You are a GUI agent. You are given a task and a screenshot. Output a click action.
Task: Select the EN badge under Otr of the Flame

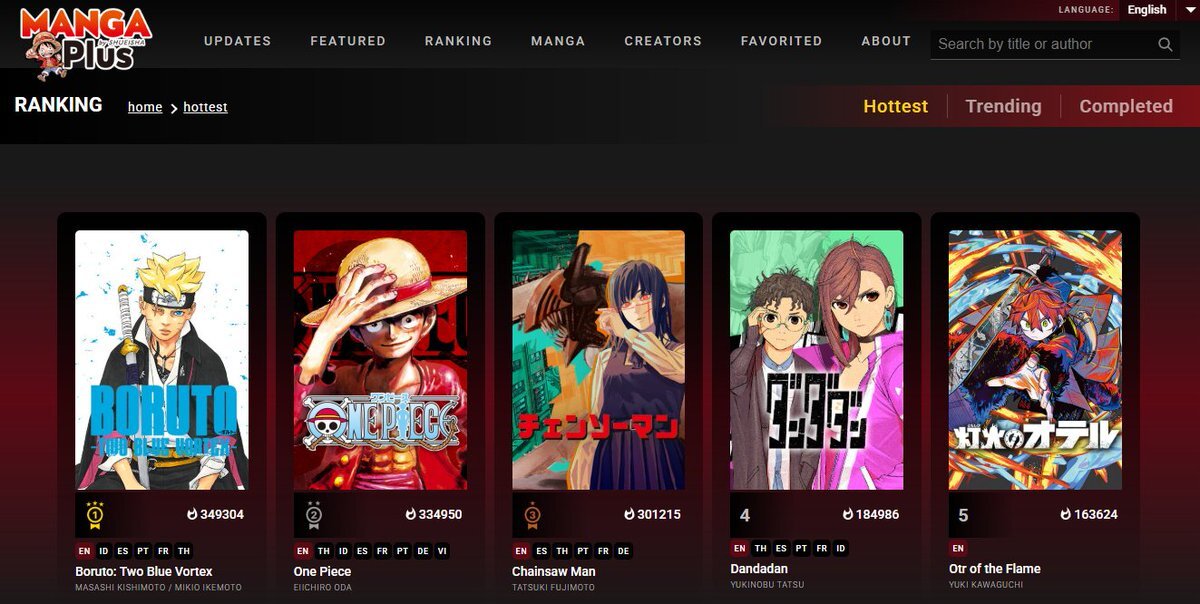pyautogui.click(x=958, y=548)
